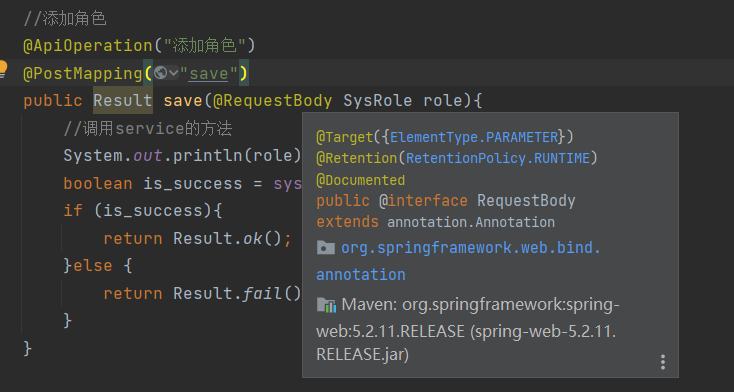Viewport: 734px width, 392px height.
Task: Click the is_success variable declaration
Action: click(x=193, y=183)
